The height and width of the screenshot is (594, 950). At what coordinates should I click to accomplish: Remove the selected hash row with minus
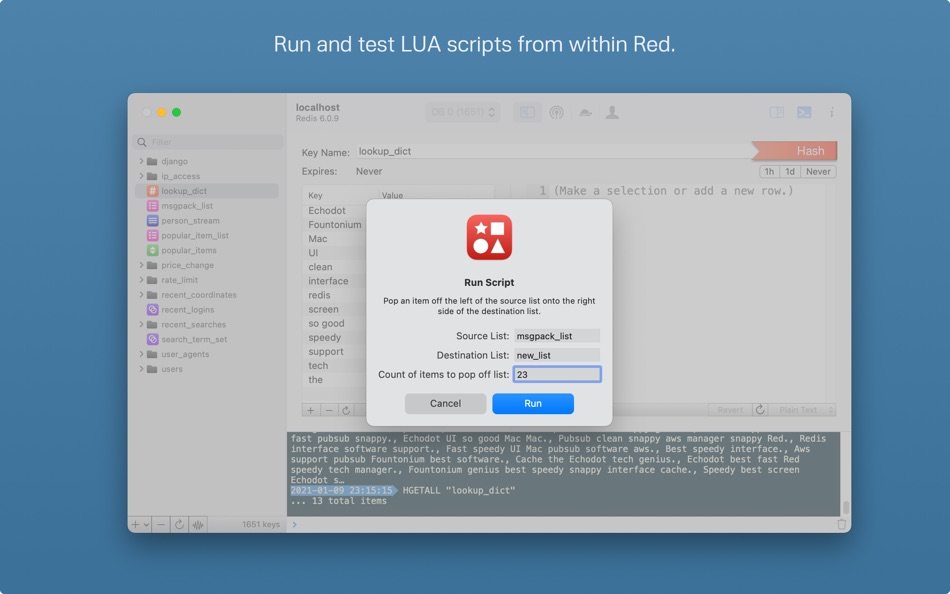point(329,410)
